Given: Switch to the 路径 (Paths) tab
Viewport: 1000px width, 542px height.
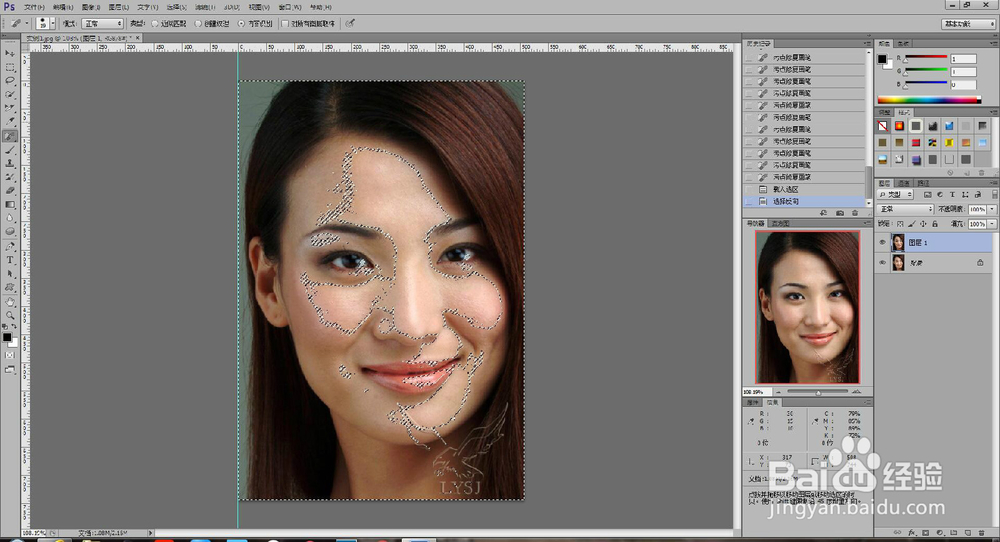Looking at the screenshot, I should pos(923,183).
